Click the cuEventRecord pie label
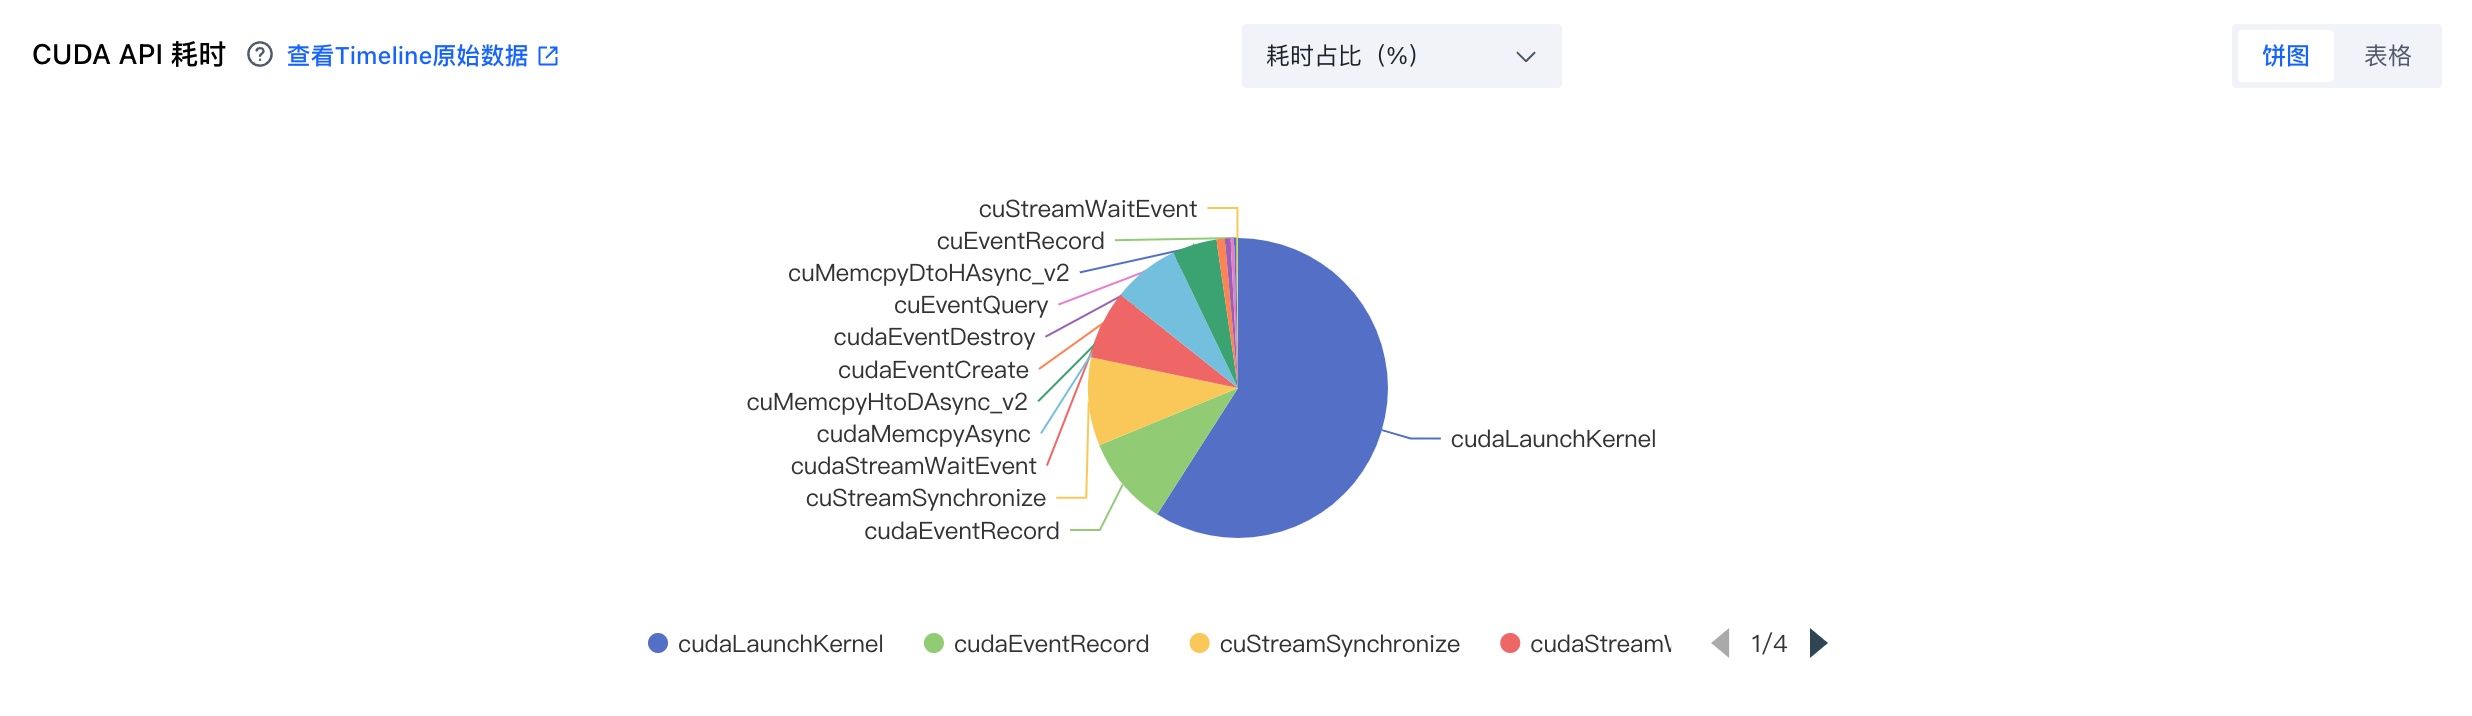Image resolution: width=2472 pixels, height=716 pixels. coord(1020,241)
